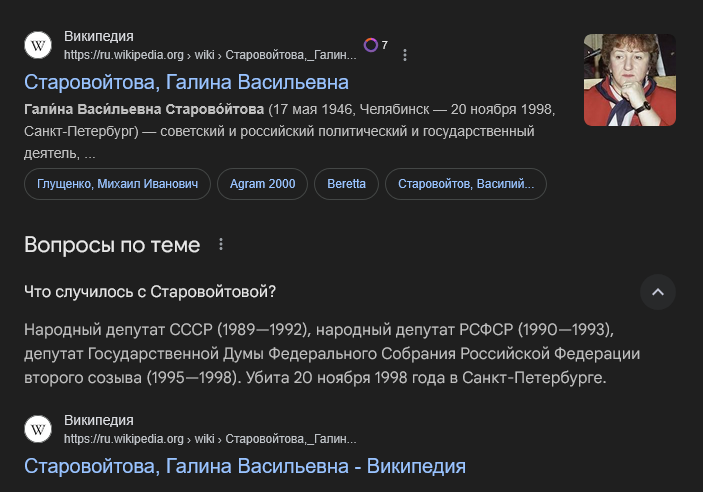Click the purple circle extension badge icon
This screenshot has width=703, height=492.
[x=371, y=45]
